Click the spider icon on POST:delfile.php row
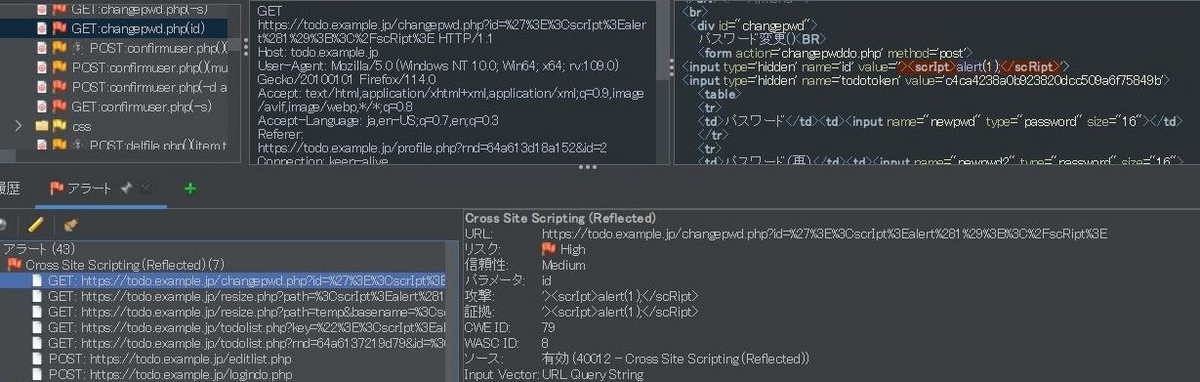The height and width of the screenshot is (382, 1200). pyautogui.click(x=77, y=146)
